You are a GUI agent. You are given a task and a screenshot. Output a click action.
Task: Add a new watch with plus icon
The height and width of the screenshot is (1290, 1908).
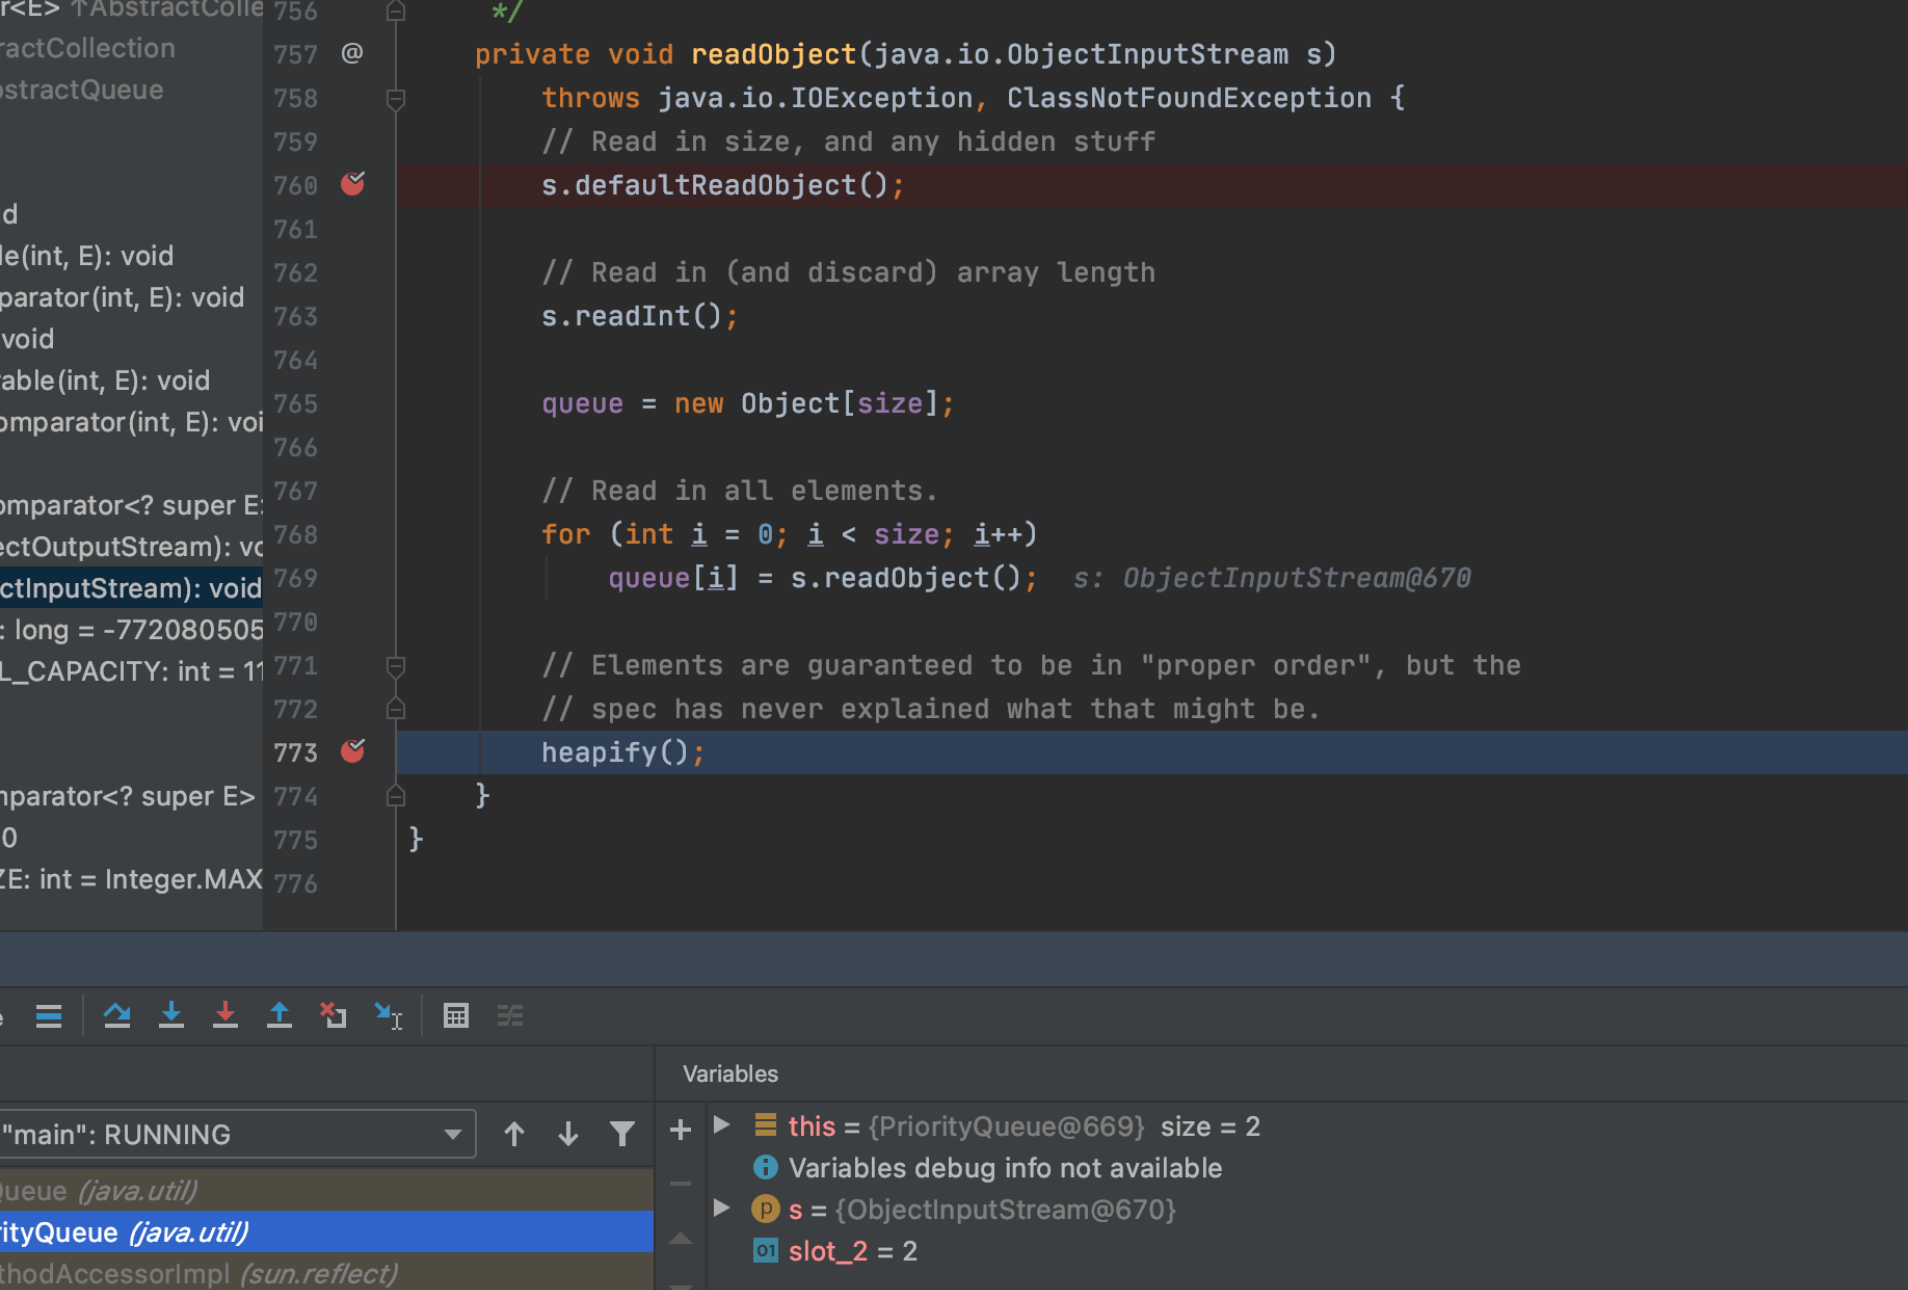point(680,1130)
